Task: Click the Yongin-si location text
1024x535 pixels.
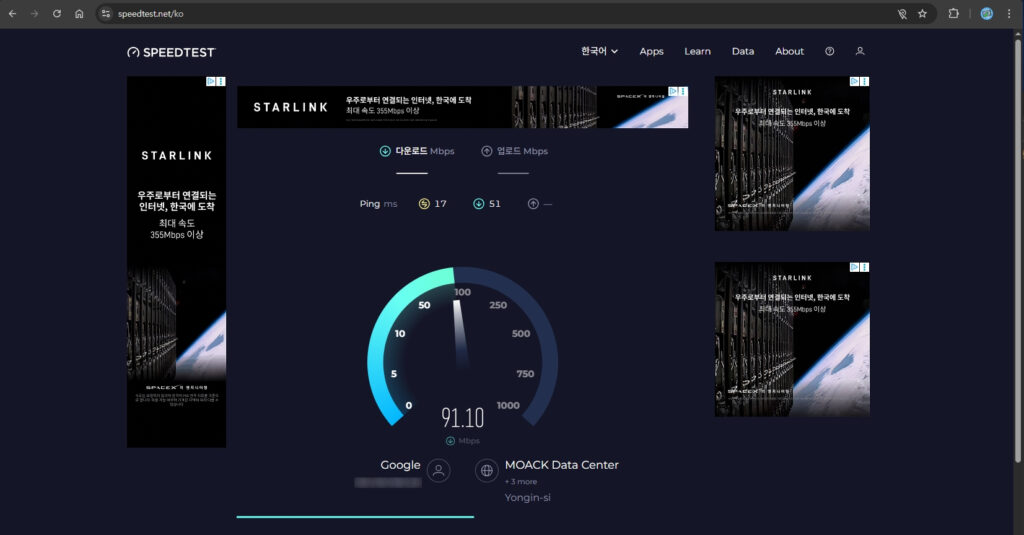Action: tap(528, 497)
